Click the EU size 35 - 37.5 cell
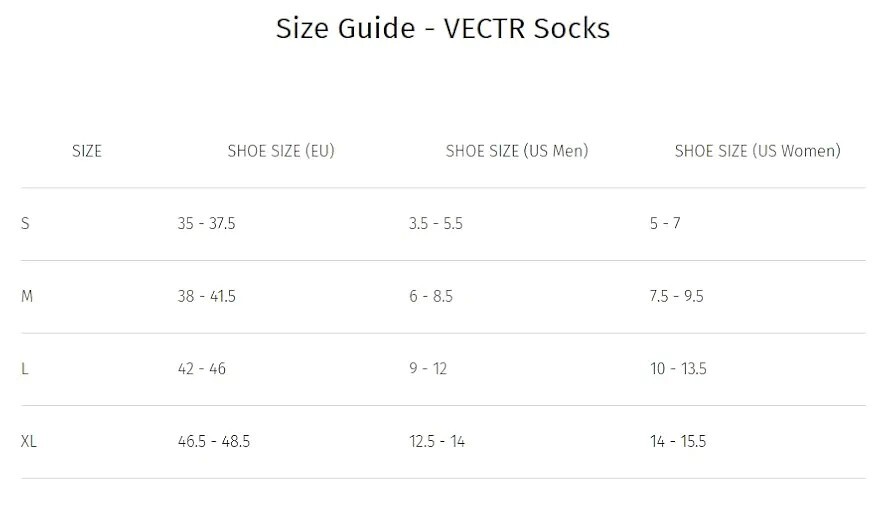The width and height of the screenshot is (894, 515). 206,224
